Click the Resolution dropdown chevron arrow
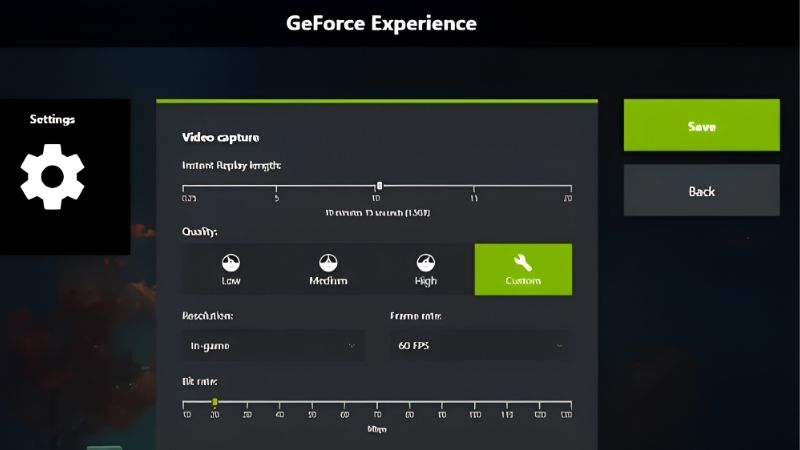Viewport: 800px width, 450px height. (x=352, y=345)
